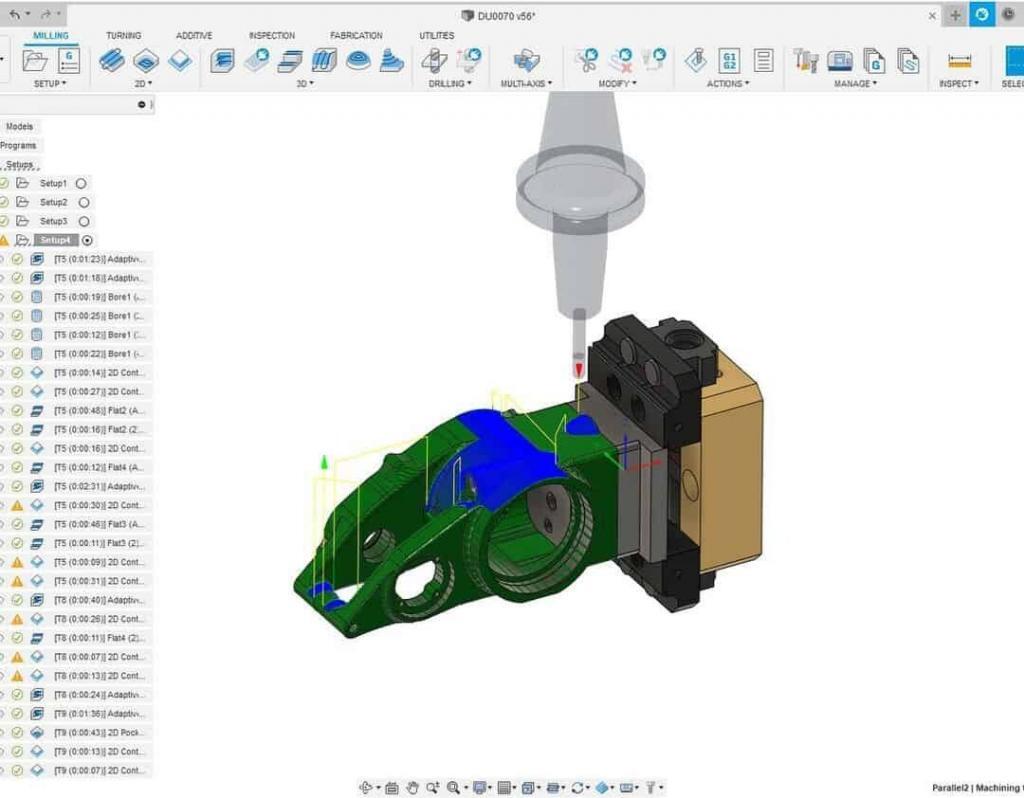
Task: Open the MULTI-AXIS dropdown menu
Action: pos(526,84)
